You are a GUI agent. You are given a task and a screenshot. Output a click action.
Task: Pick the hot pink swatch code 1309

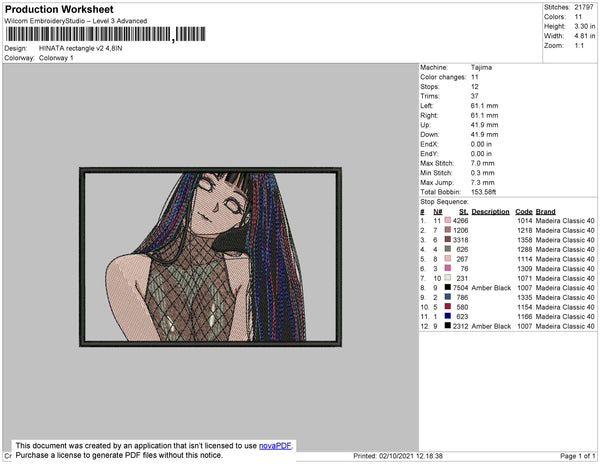448,268
